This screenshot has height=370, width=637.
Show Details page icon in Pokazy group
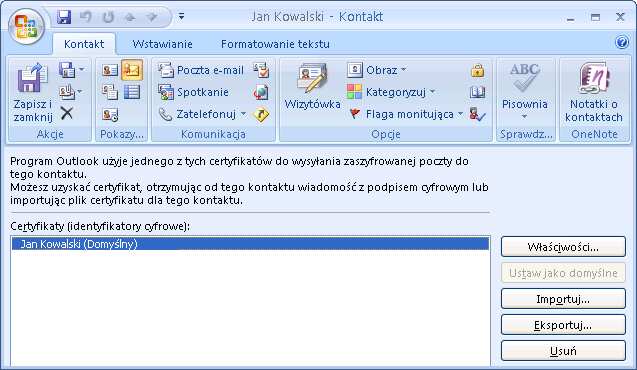[x=110, y=92]
